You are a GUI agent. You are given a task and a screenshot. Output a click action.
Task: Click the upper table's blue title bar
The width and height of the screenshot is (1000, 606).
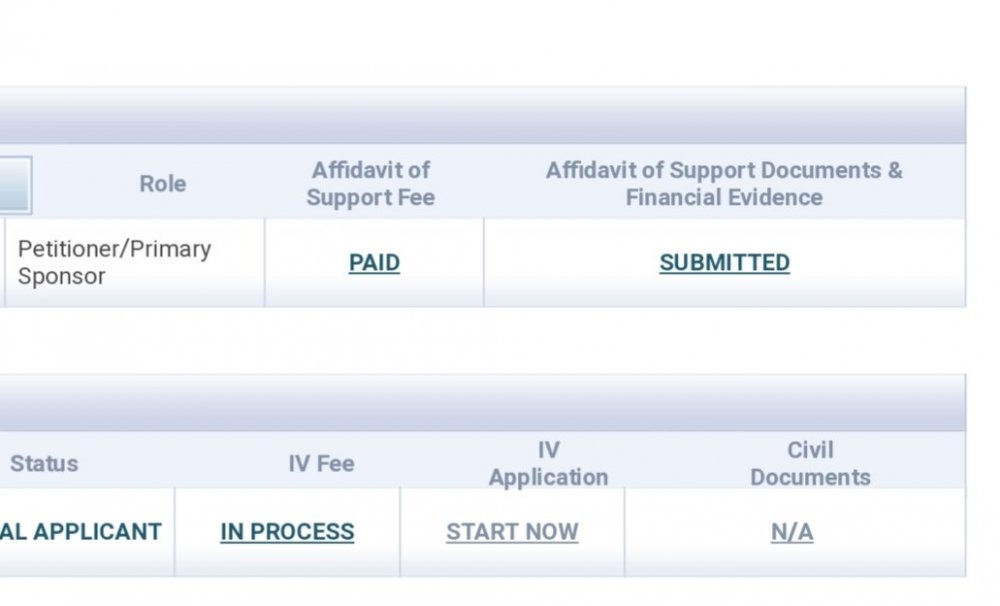(483, 115)
